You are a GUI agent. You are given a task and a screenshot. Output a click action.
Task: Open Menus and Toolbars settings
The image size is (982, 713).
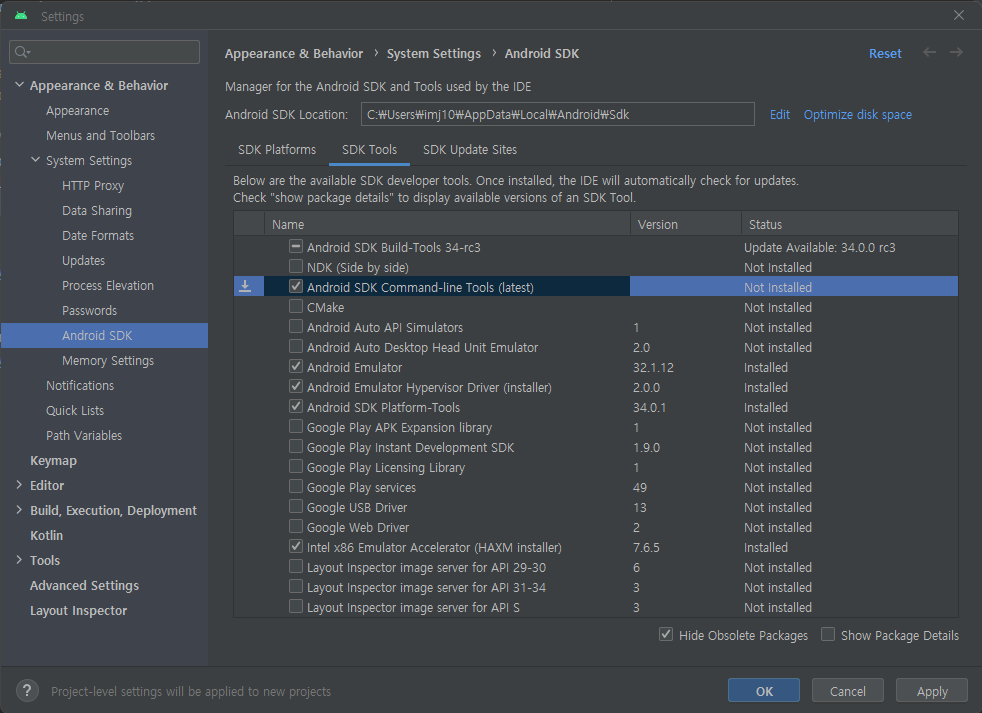(x=100, y=135)
